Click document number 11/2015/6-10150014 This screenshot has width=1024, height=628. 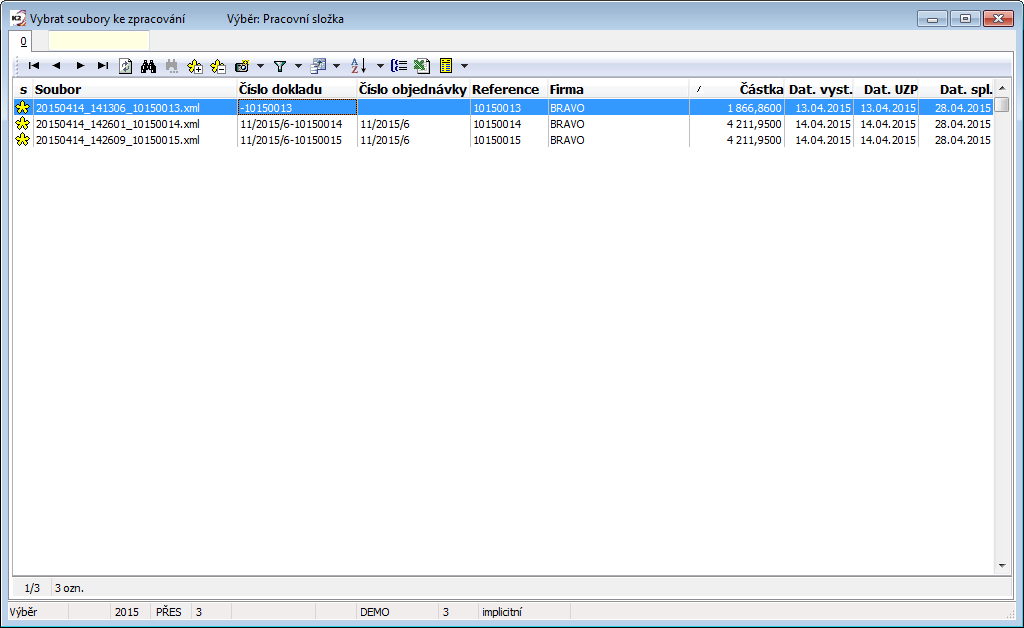click(291, 124)
